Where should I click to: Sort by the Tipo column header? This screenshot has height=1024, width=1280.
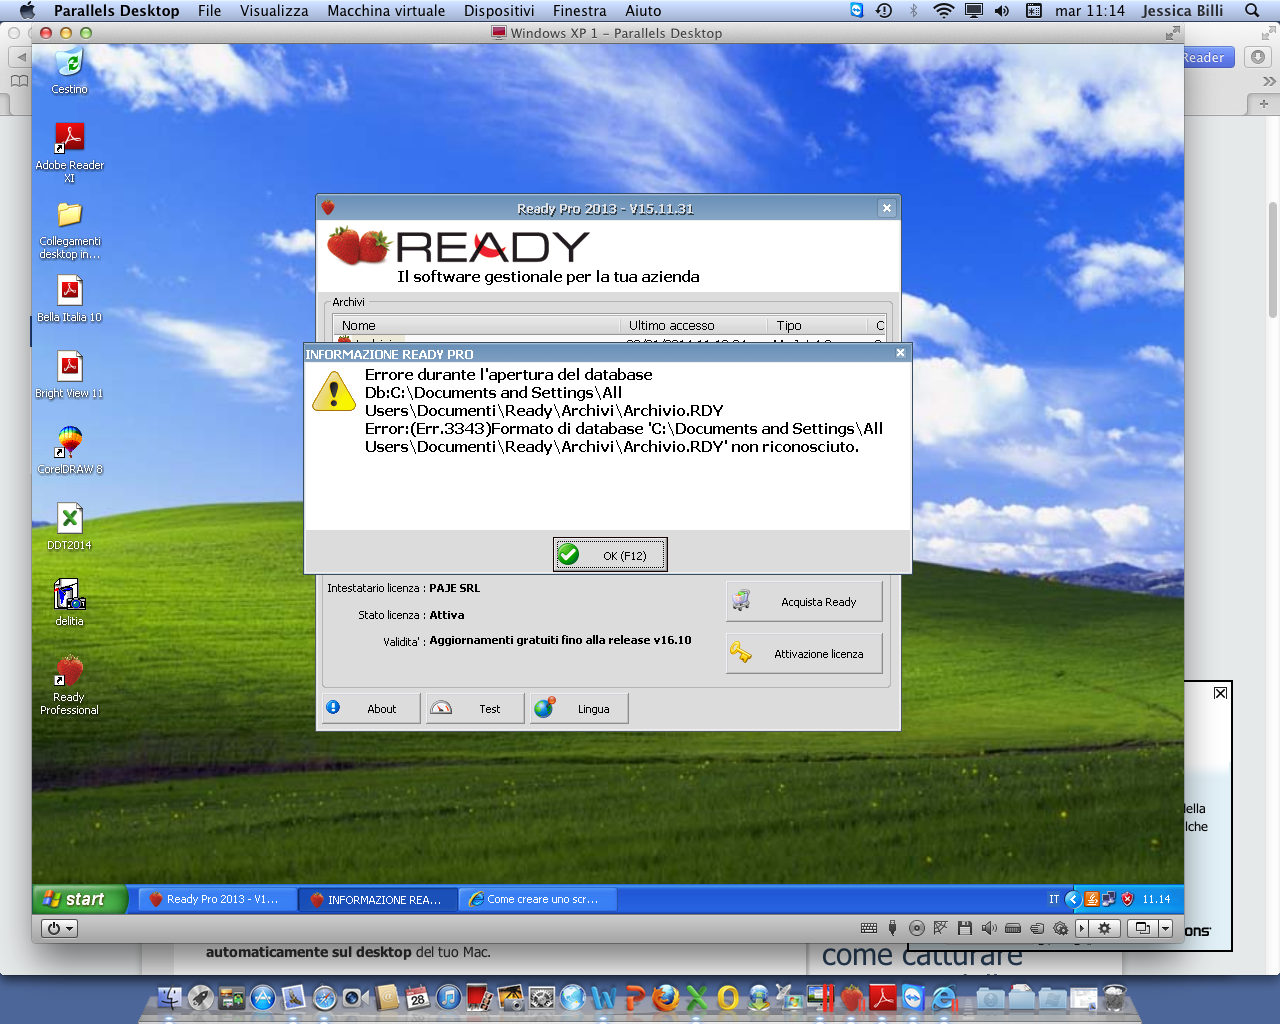click(x=817, y=326)
